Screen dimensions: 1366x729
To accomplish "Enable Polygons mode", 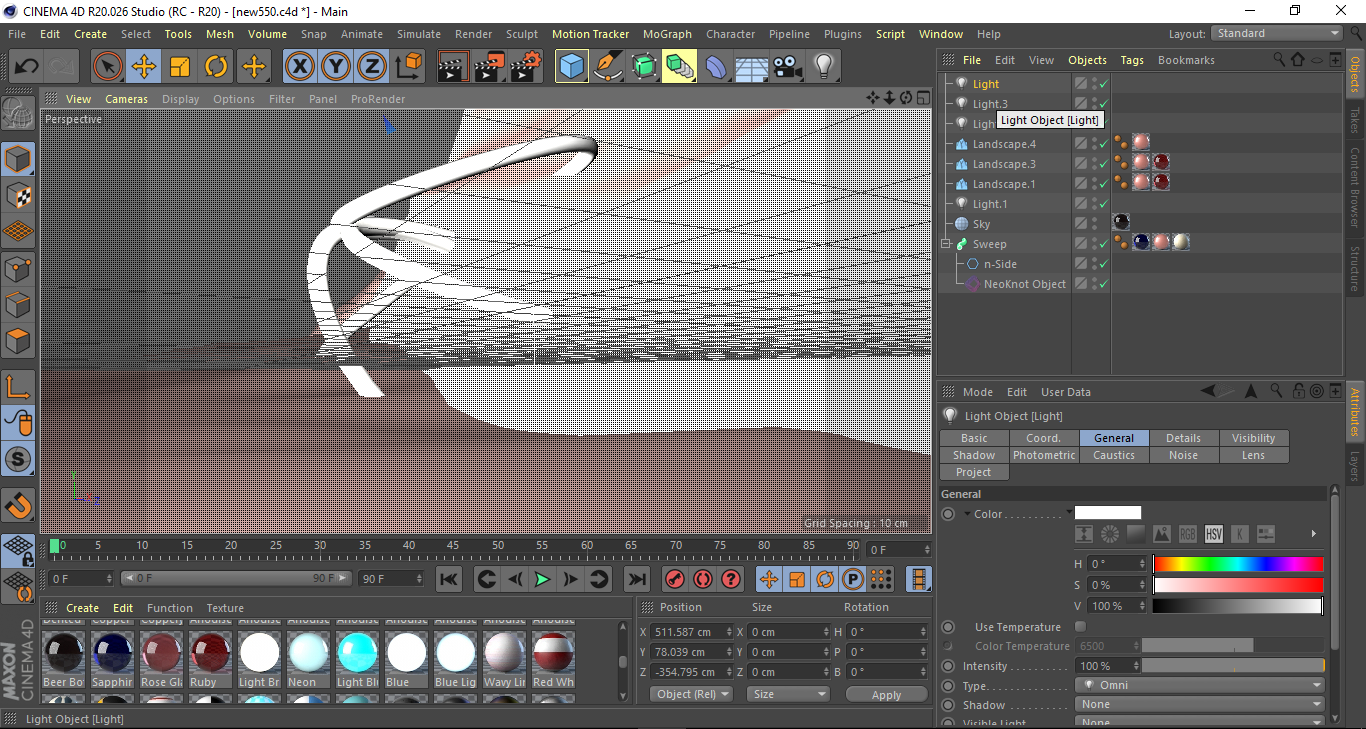I will (x=18, y=341).
